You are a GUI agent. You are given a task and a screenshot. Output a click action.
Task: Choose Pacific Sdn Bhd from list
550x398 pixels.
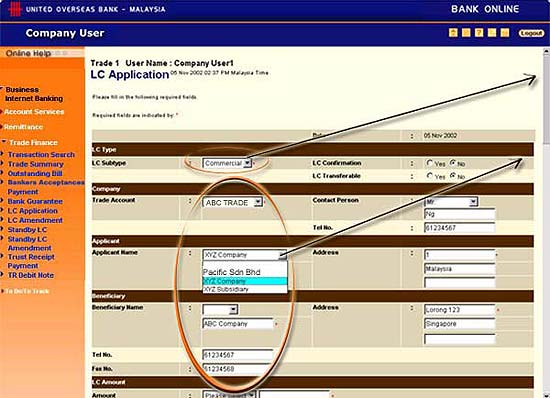point(245,272)
